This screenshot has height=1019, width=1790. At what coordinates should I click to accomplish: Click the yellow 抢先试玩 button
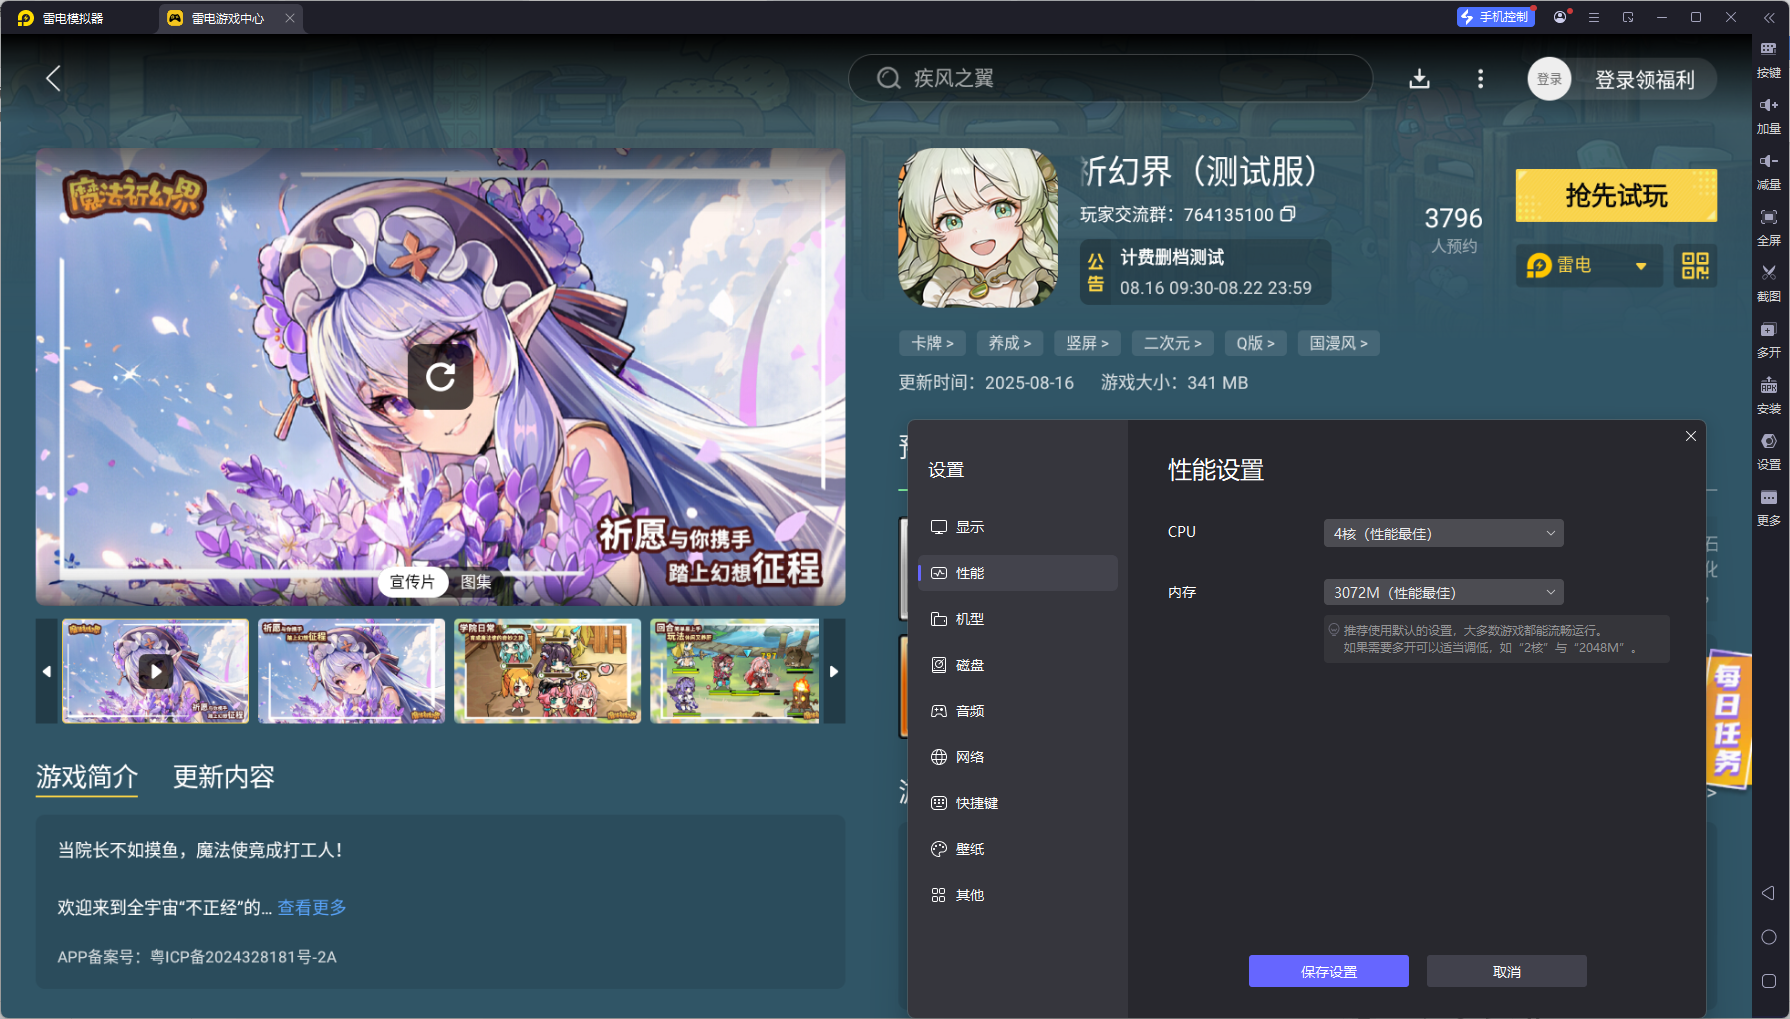pos(1616,195)
